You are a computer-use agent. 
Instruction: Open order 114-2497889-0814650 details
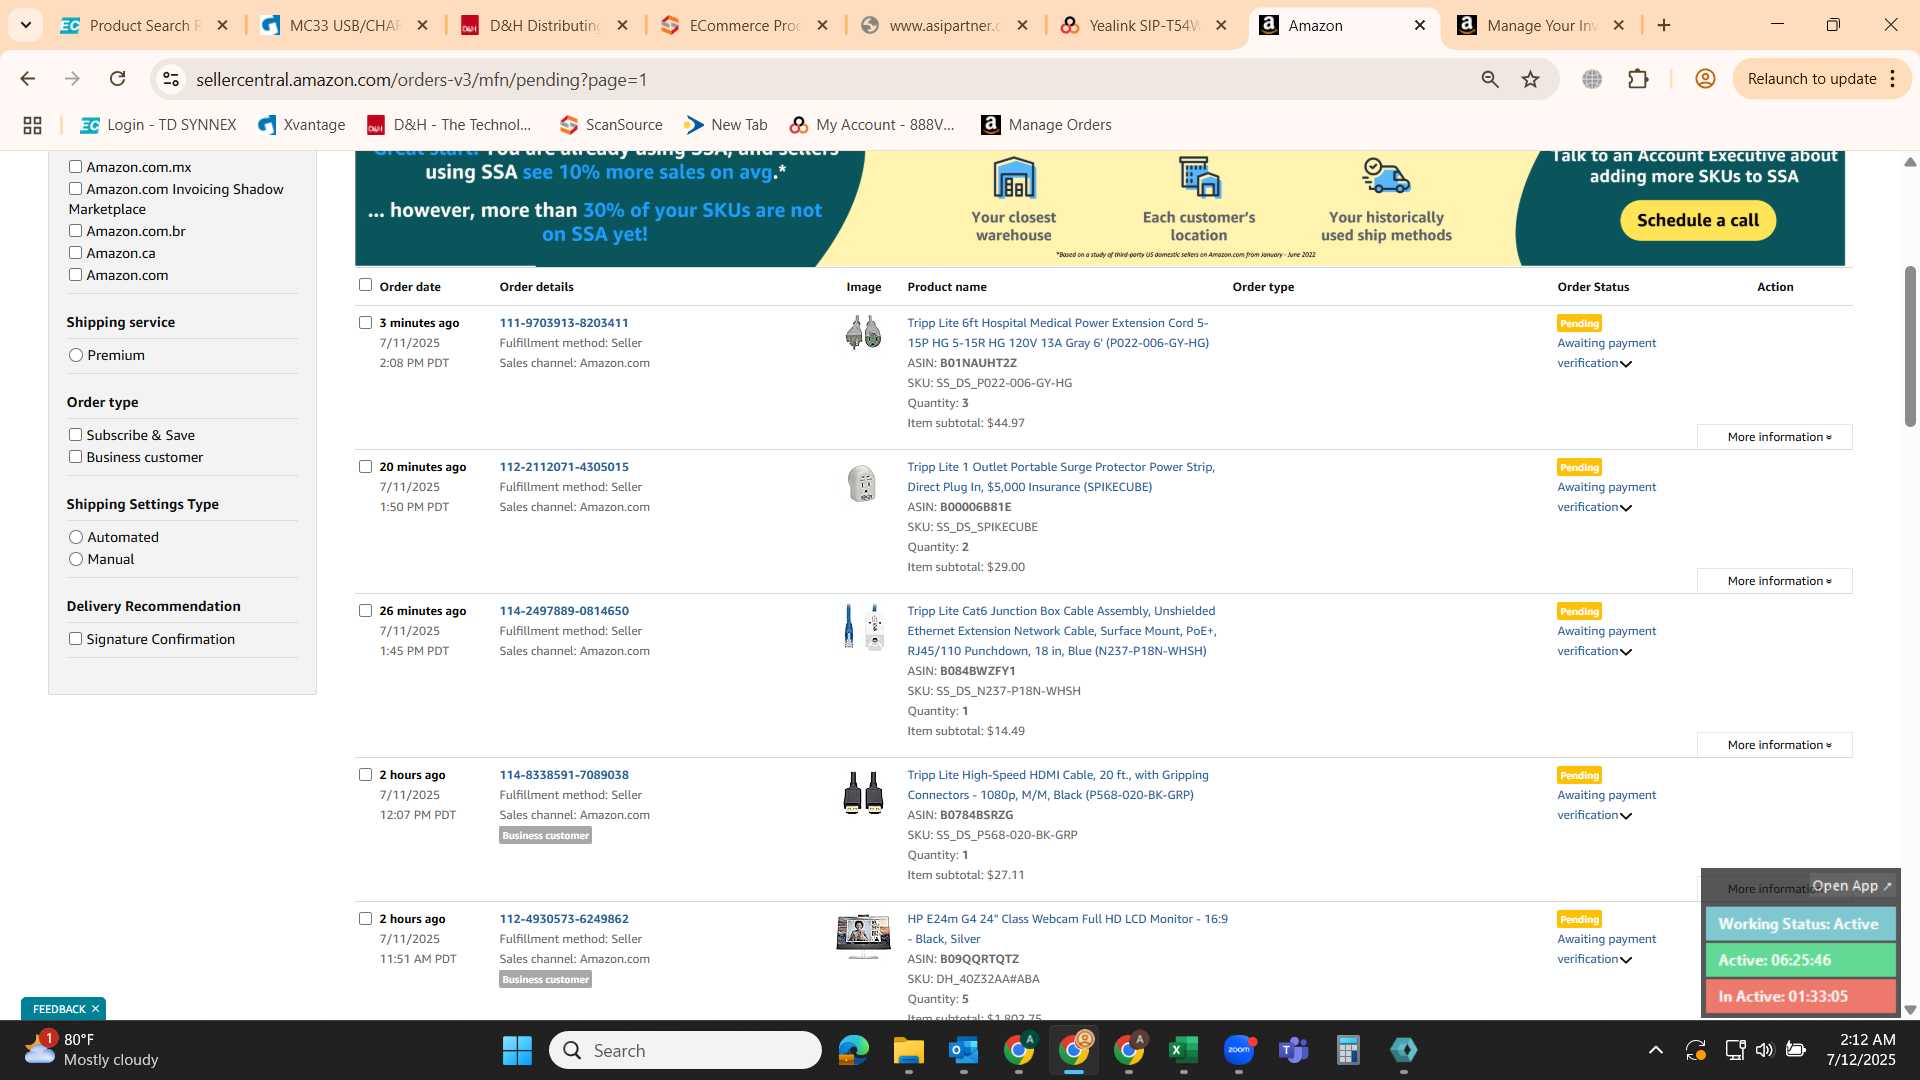[564, 611]
